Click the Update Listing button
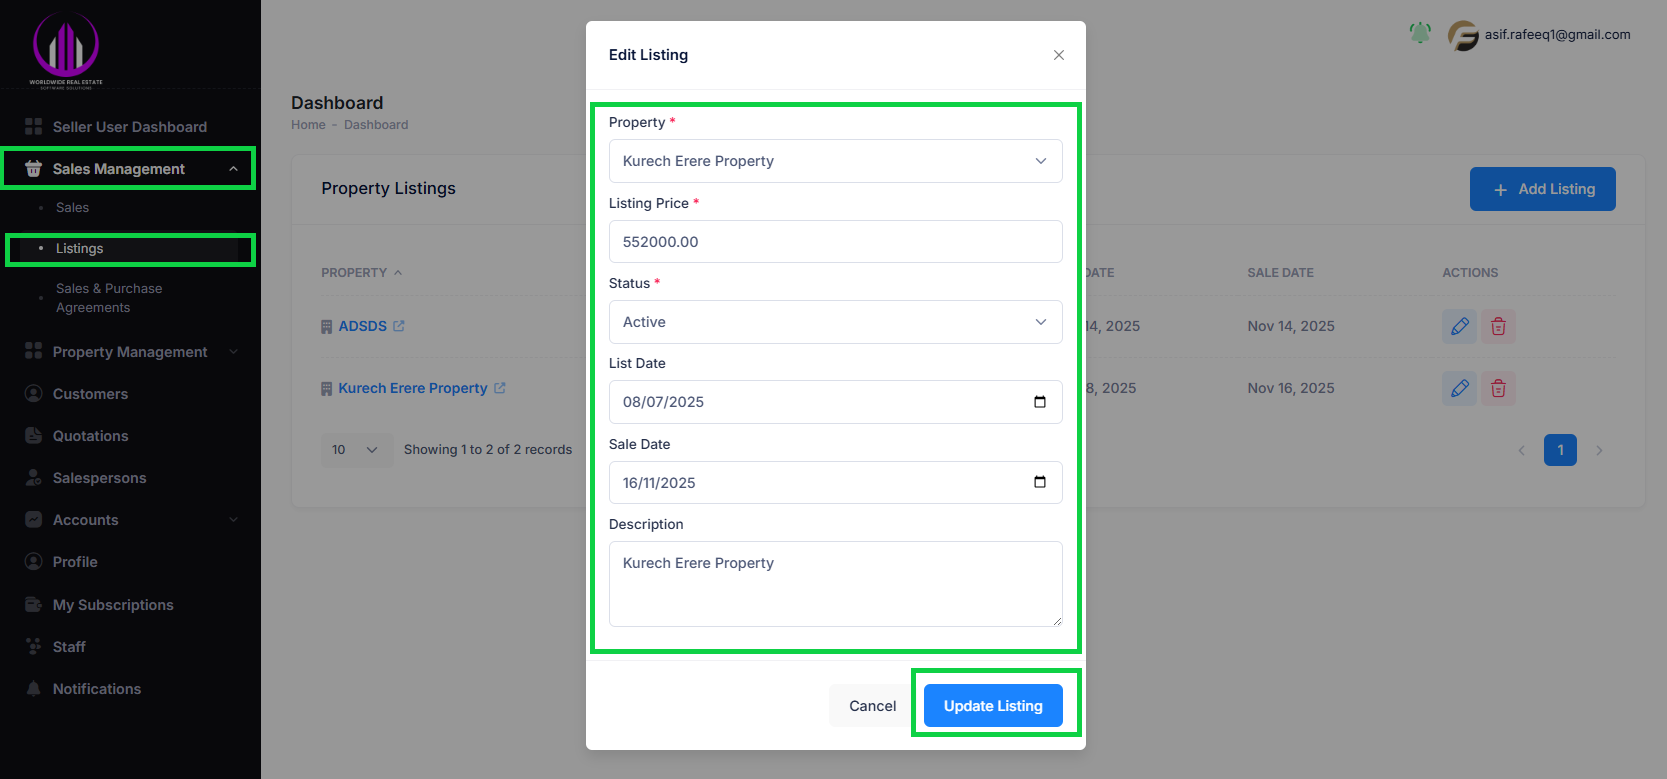The image size is (1667, 779). [x=993, y=706]
